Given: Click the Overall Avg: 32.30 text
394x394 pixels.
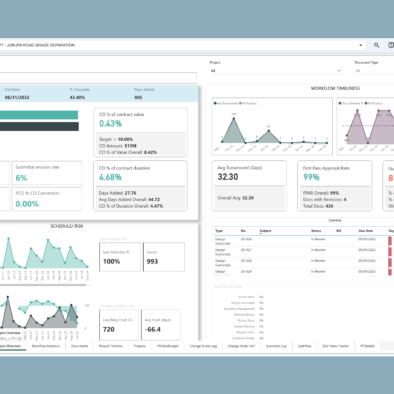Looking at the screenshot, I should coord(236,198).
